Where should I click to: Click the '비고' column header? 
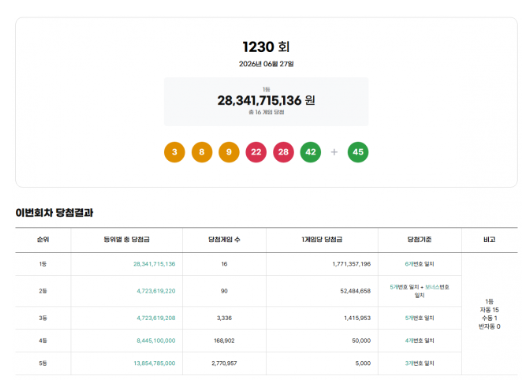pos(489,239)
